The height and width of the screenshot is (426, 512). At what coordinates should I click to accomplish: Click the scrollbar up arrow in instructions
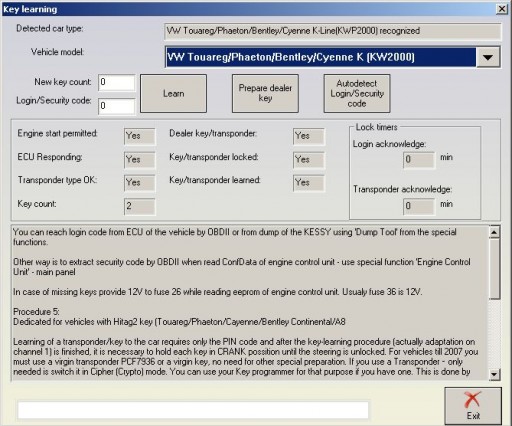pyautogui.click(x=494, y=232)
